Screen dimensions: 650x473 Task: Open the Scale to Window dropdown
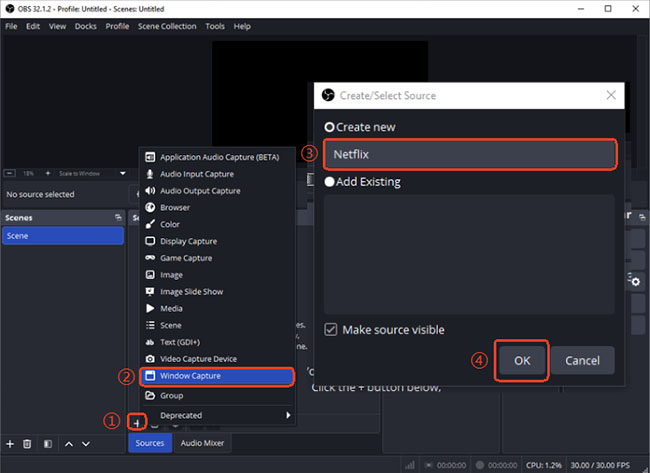pos(122,173)
